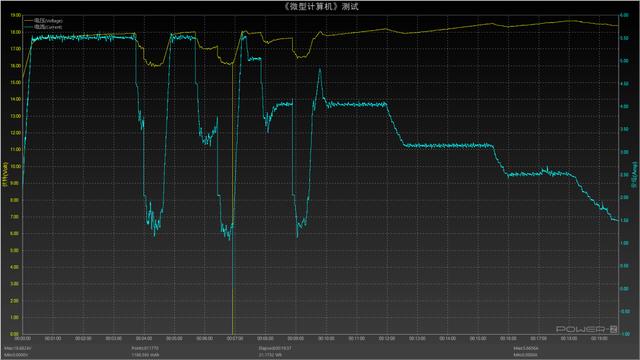The width and height of the screenshot is (640, 360).
Task: Click the 00:00:00 time axis label
Action: [23, 338]
